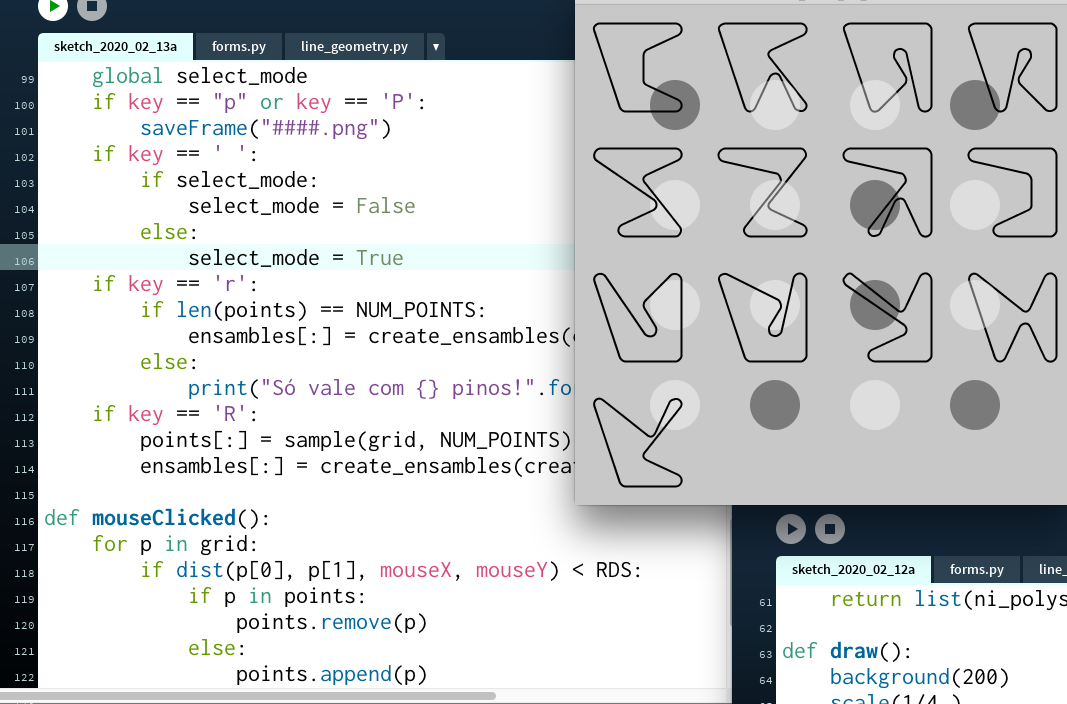This screenshot has width=1067, height=704.
Task: Click 'return list(ni_polys' in background window
Action: (948, 599)
